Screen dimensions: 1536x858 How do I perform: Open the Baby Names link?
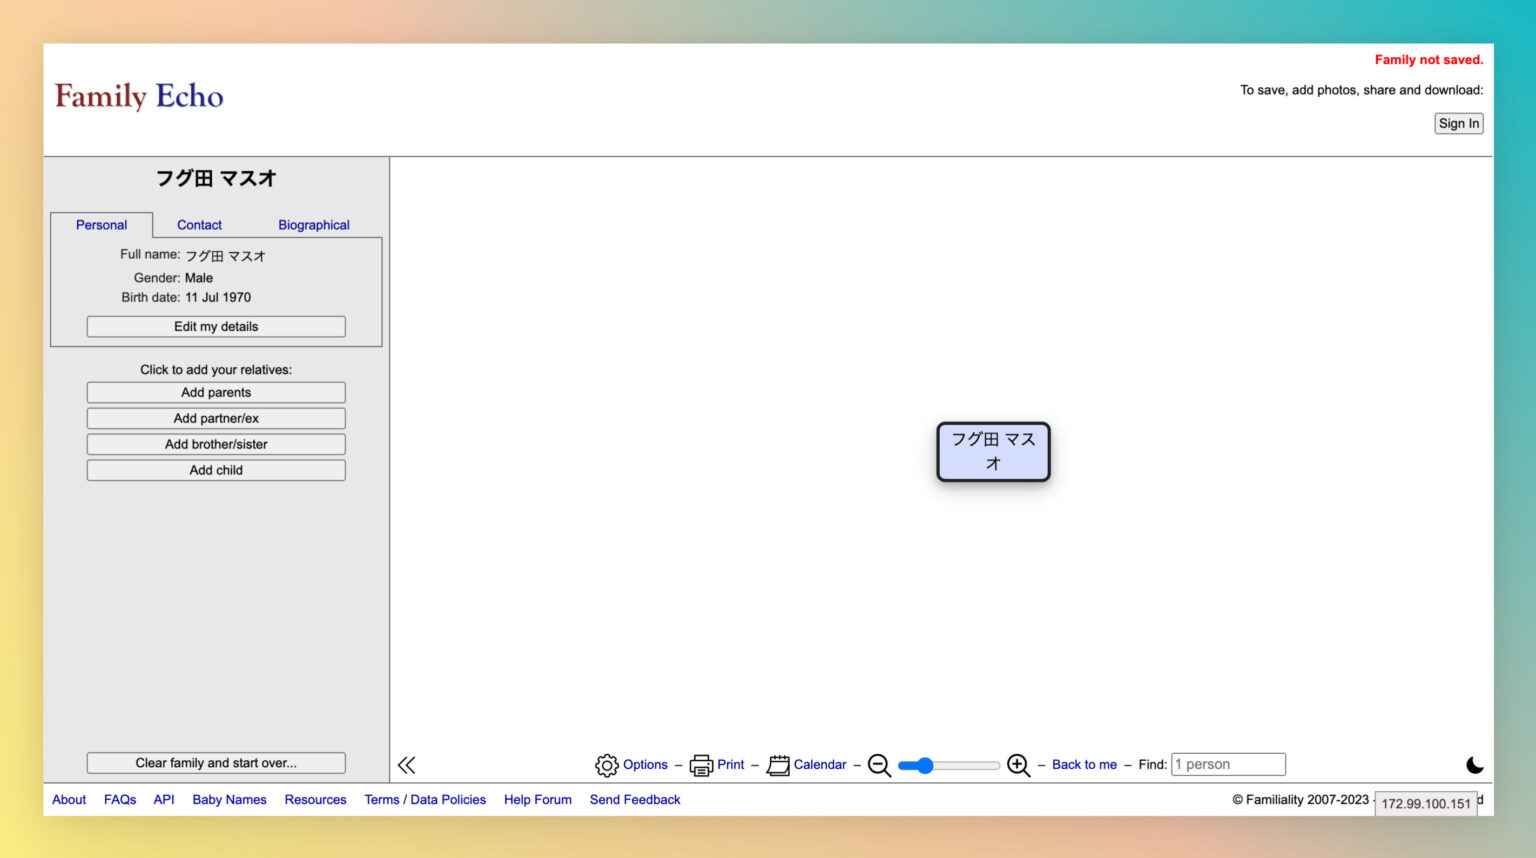point(229,799)
